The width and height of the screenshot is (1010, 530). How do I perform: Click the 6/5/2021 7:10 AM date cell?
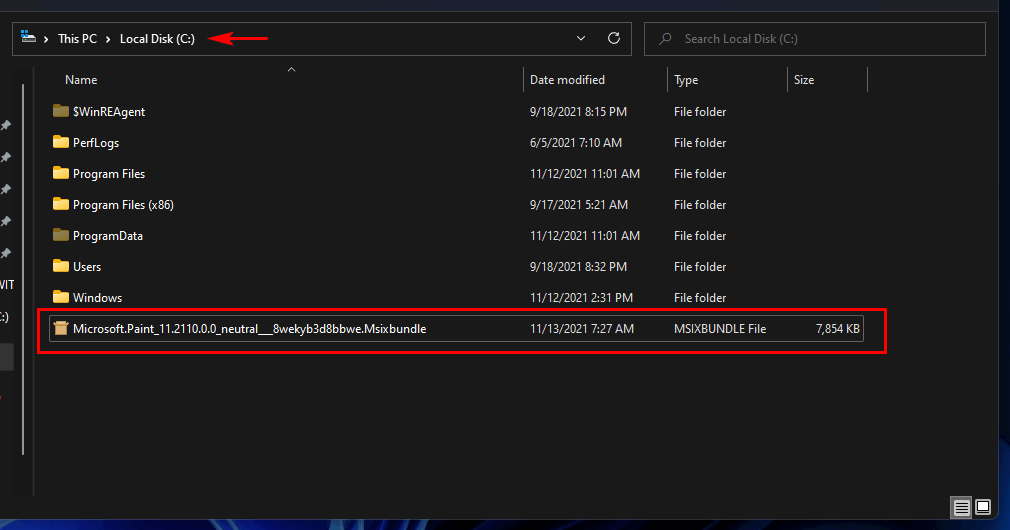(x=576, y=142)
